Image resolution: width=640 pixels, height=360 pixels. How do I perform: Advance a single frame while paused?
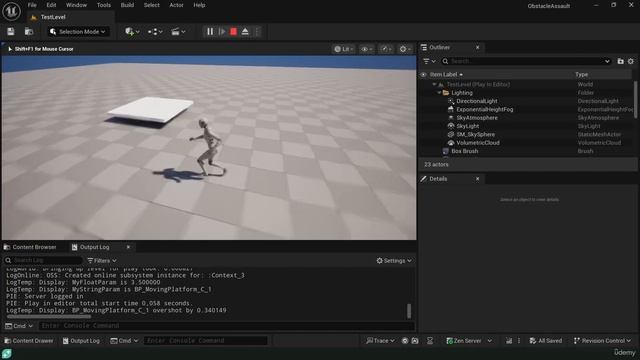point(222,31)
